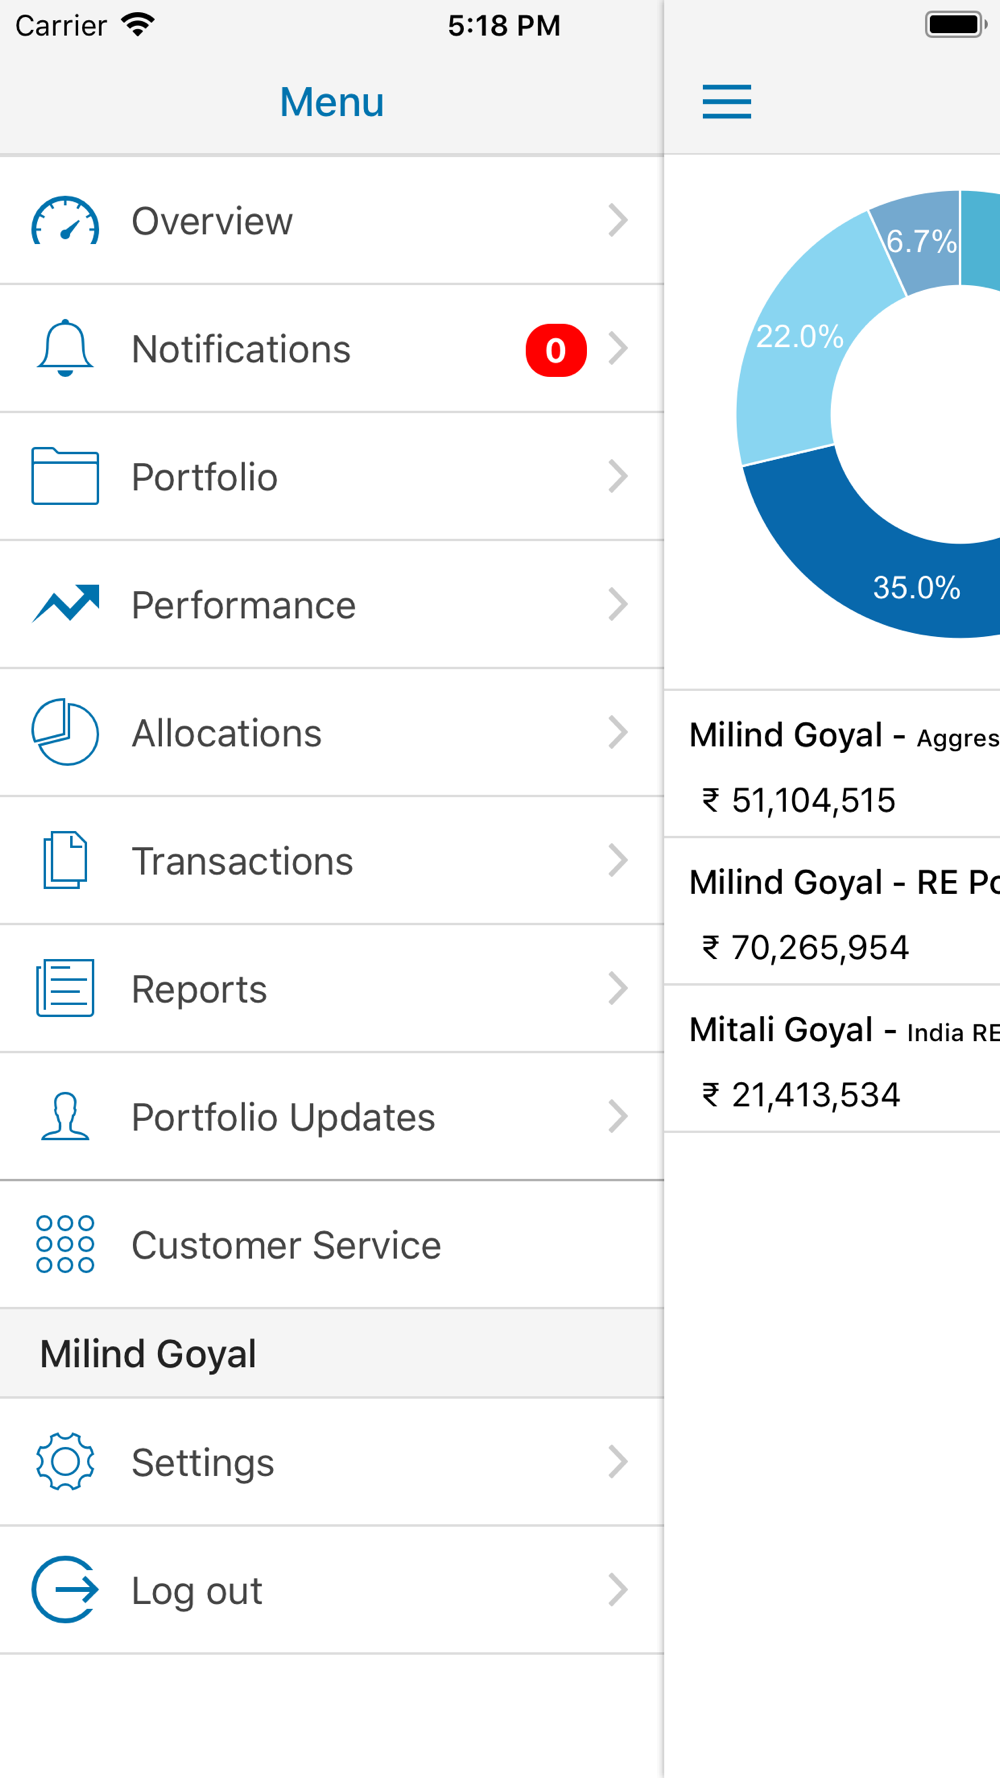The image size is (1000, 1778).
Task: Expand the Portfolio Updates chevron
Action: [618, 1116]
